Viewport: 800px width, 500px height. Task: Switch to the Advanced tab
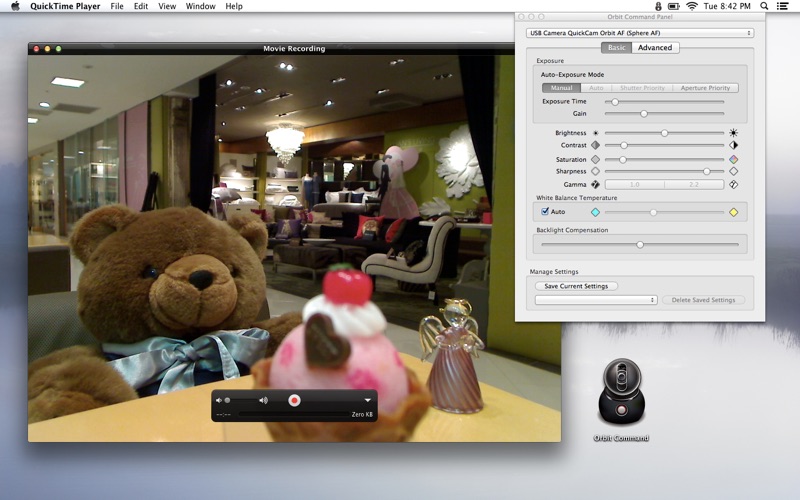655,48
